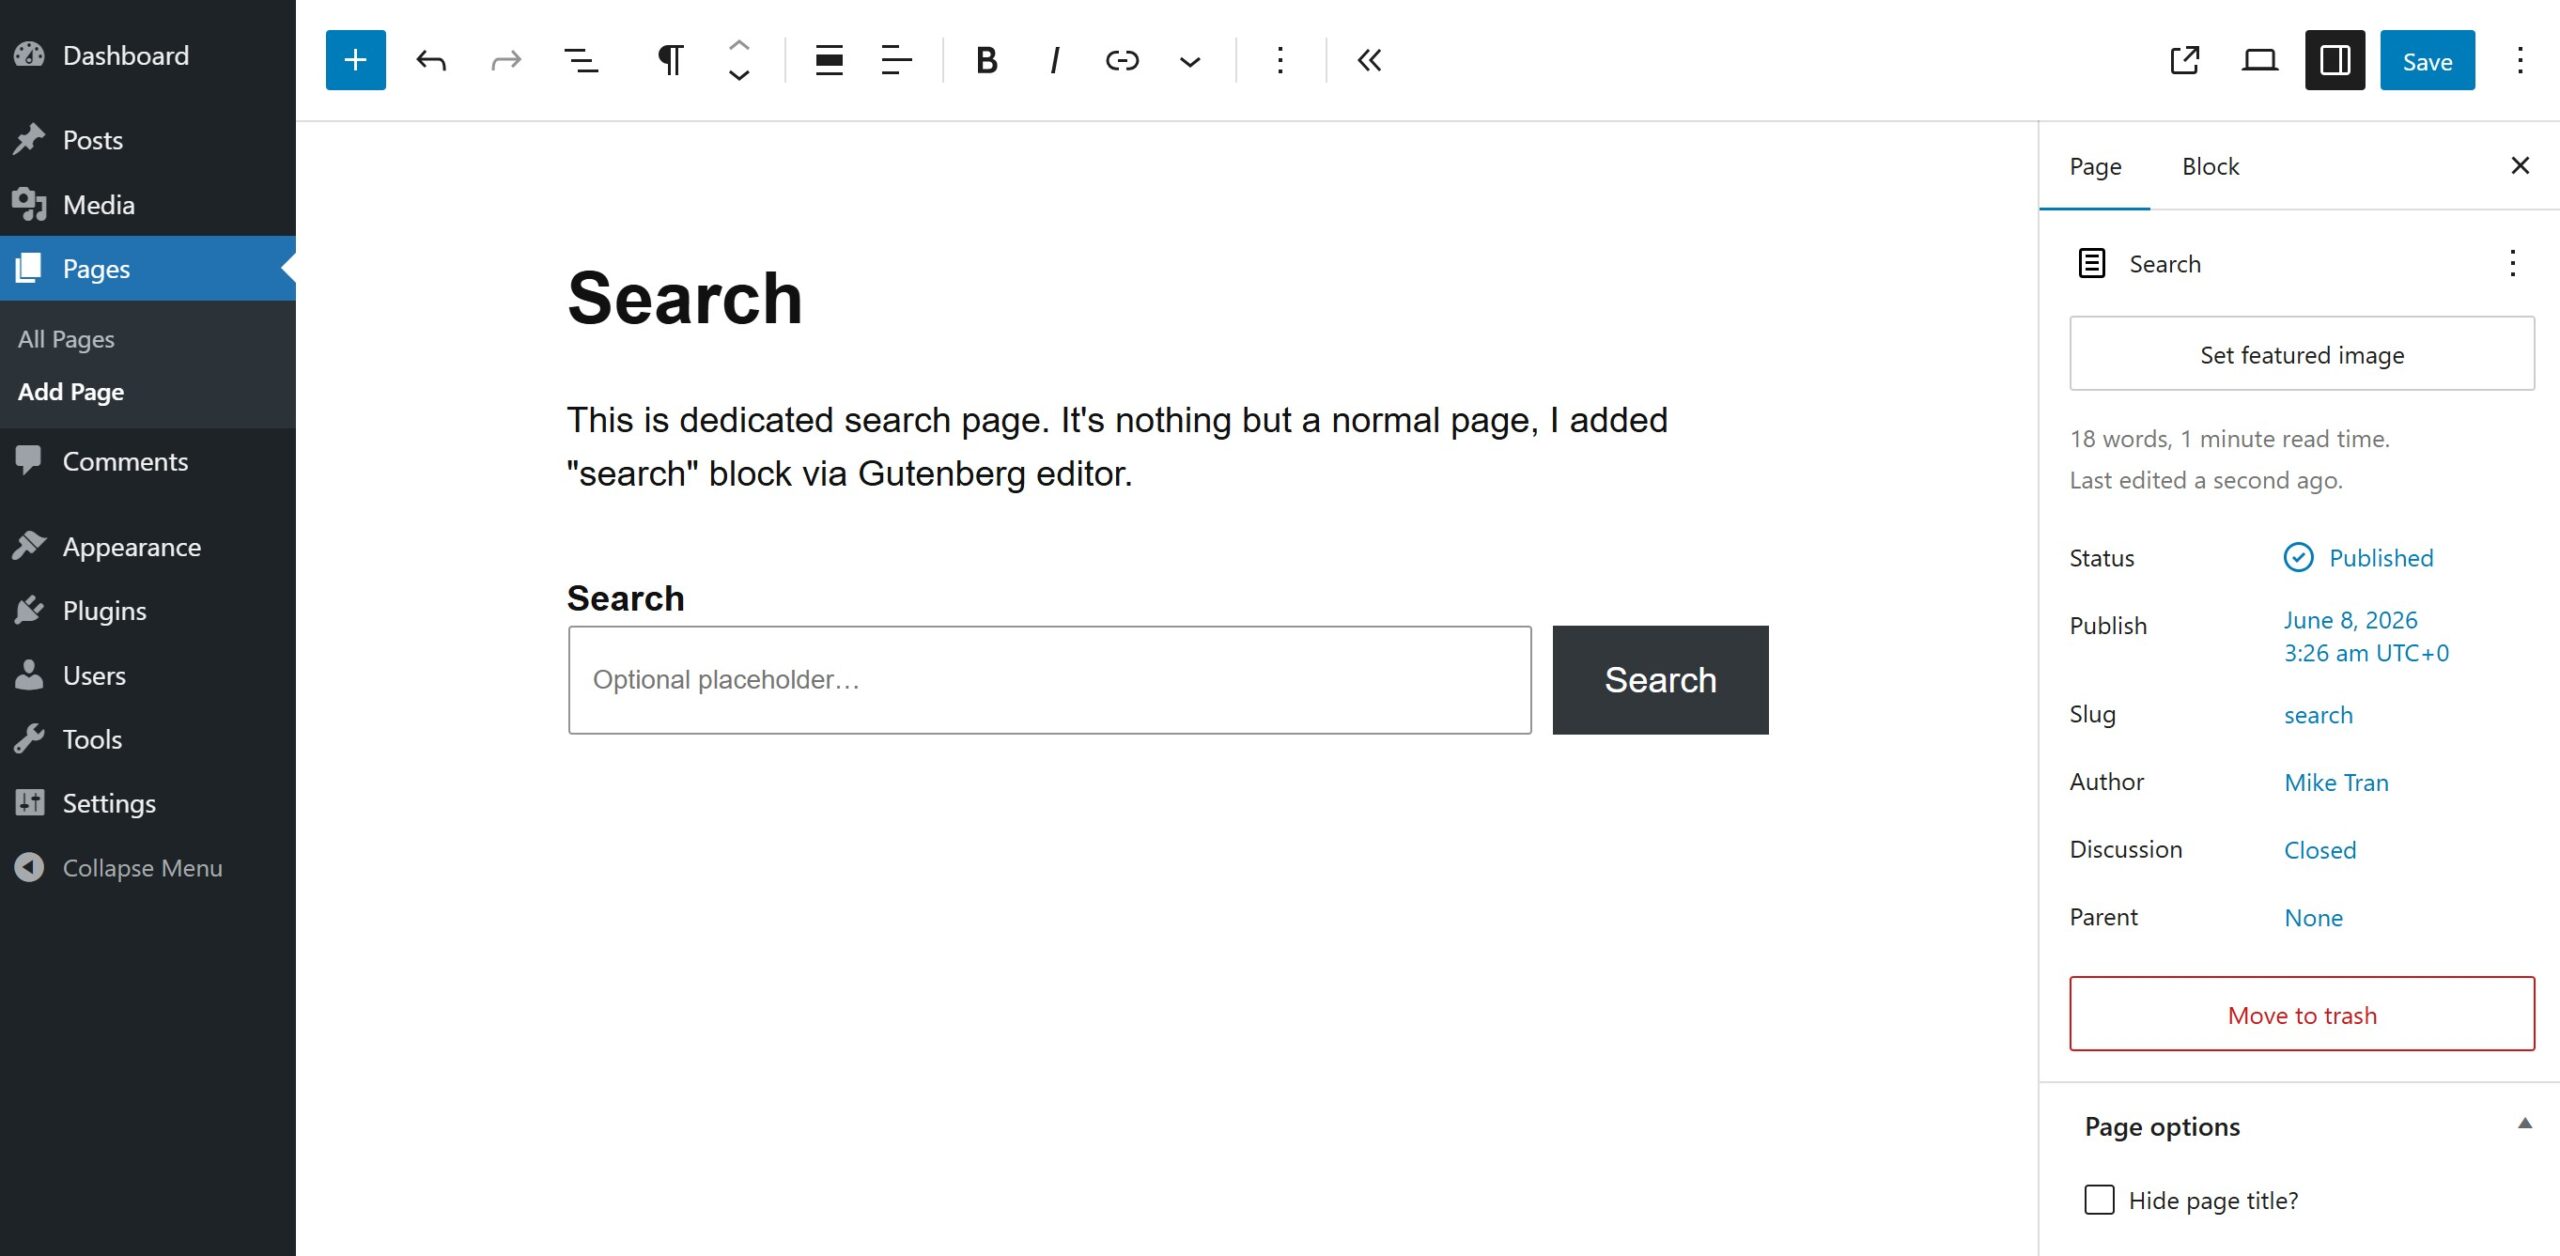
Task: Open block options three-dot menu in toolbar
Action: 1280,60
